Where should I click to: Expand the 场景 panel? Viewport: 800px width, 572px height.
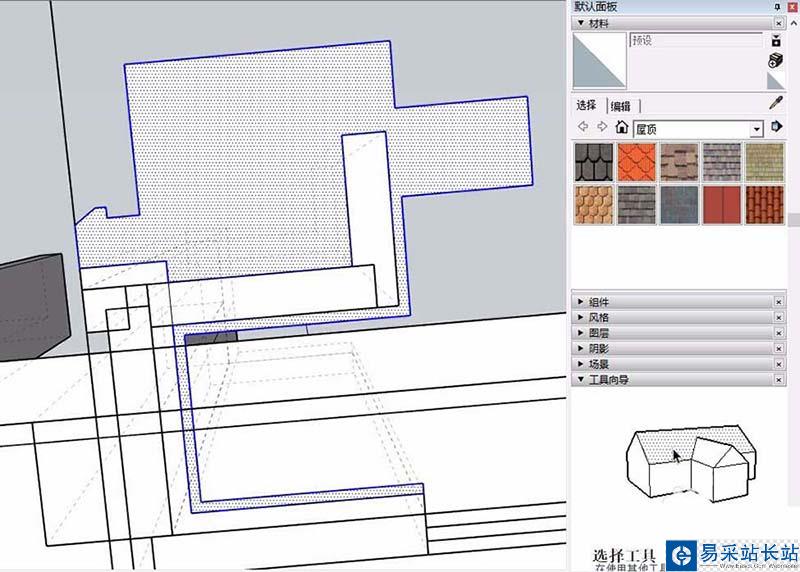[581, 364]
